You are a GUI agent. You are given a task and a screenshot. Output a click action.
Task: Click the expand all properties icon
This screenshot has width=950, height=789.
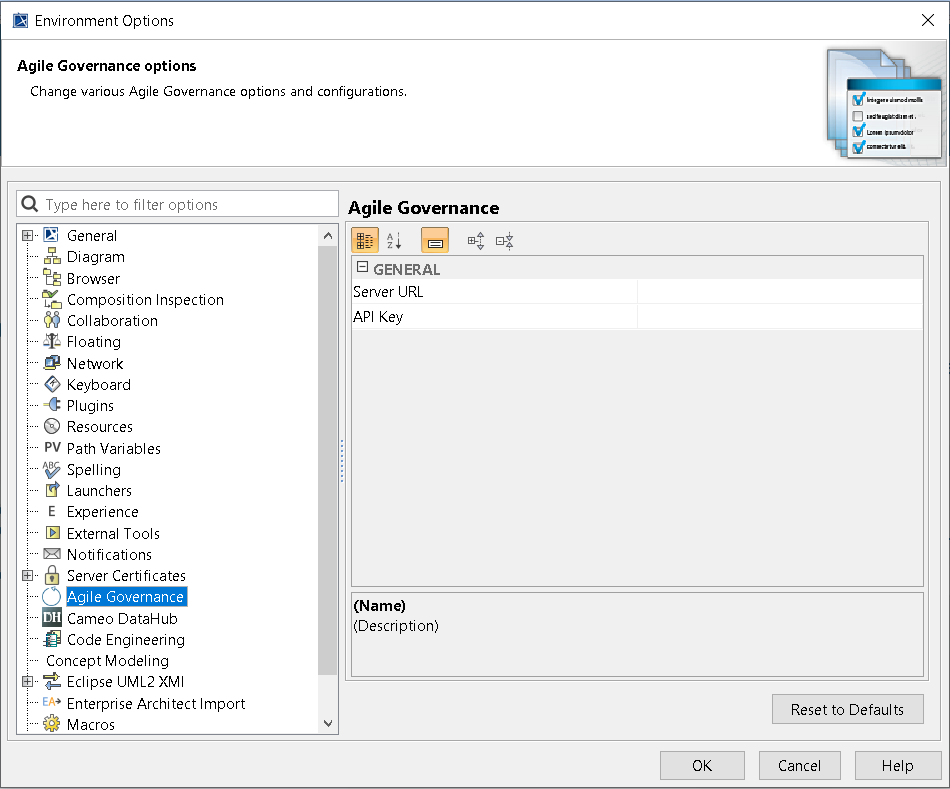[x=476, y=240]
